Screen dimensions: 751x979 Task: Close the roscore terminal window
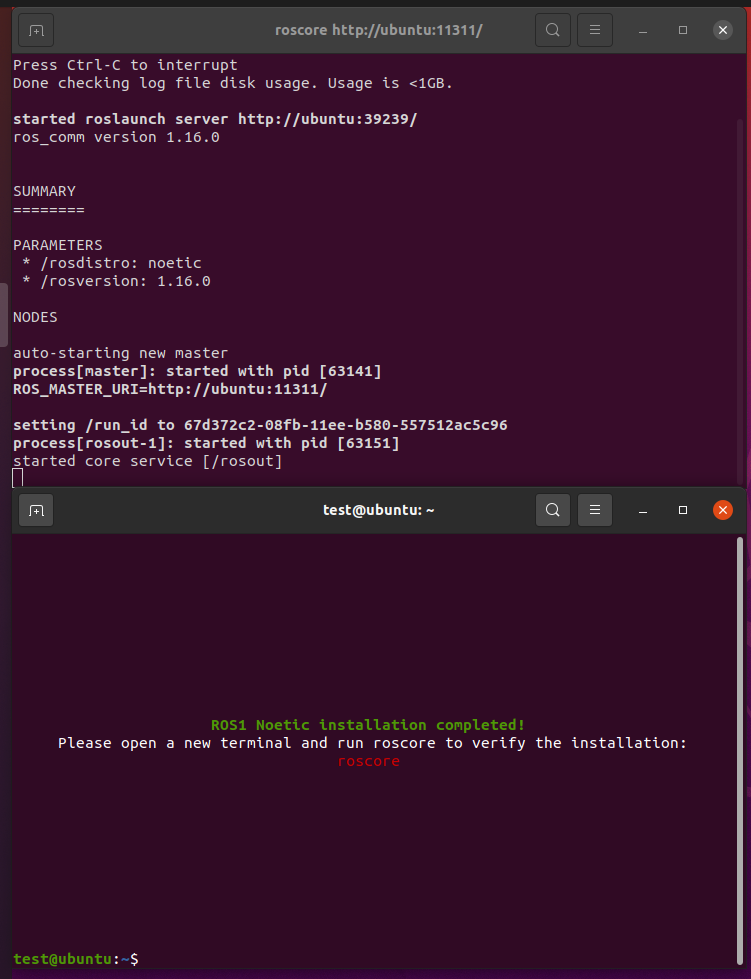(723, 30)
